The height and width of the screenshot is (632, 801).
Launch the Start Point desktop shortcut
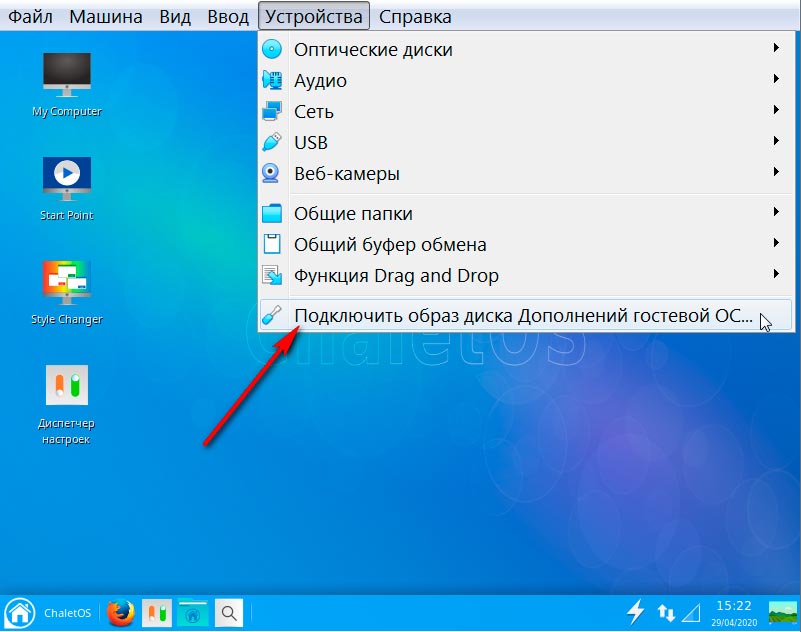coord(66,180)
